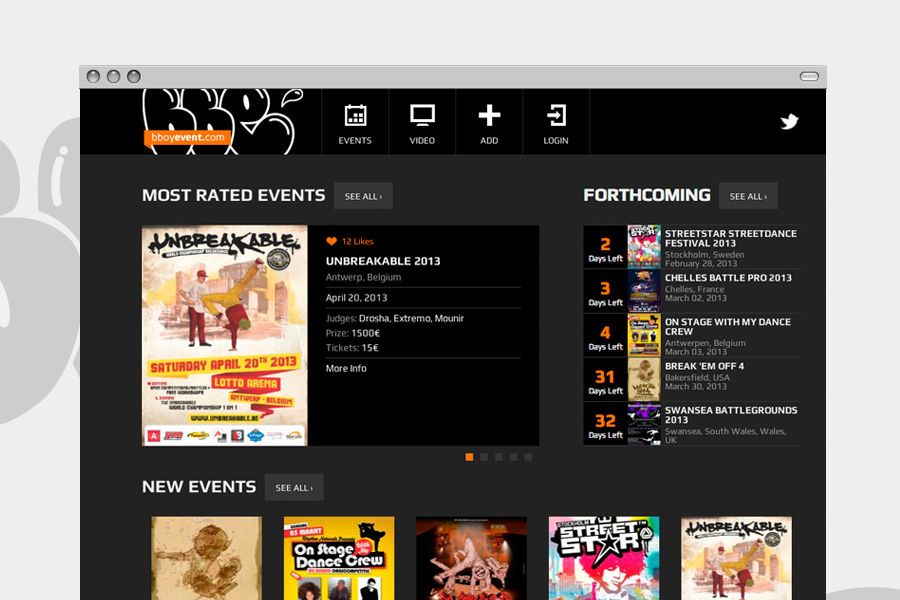This screenshot has width=900, height=600.
Task: Open the Events calendar icon
Action: point(355,116)
